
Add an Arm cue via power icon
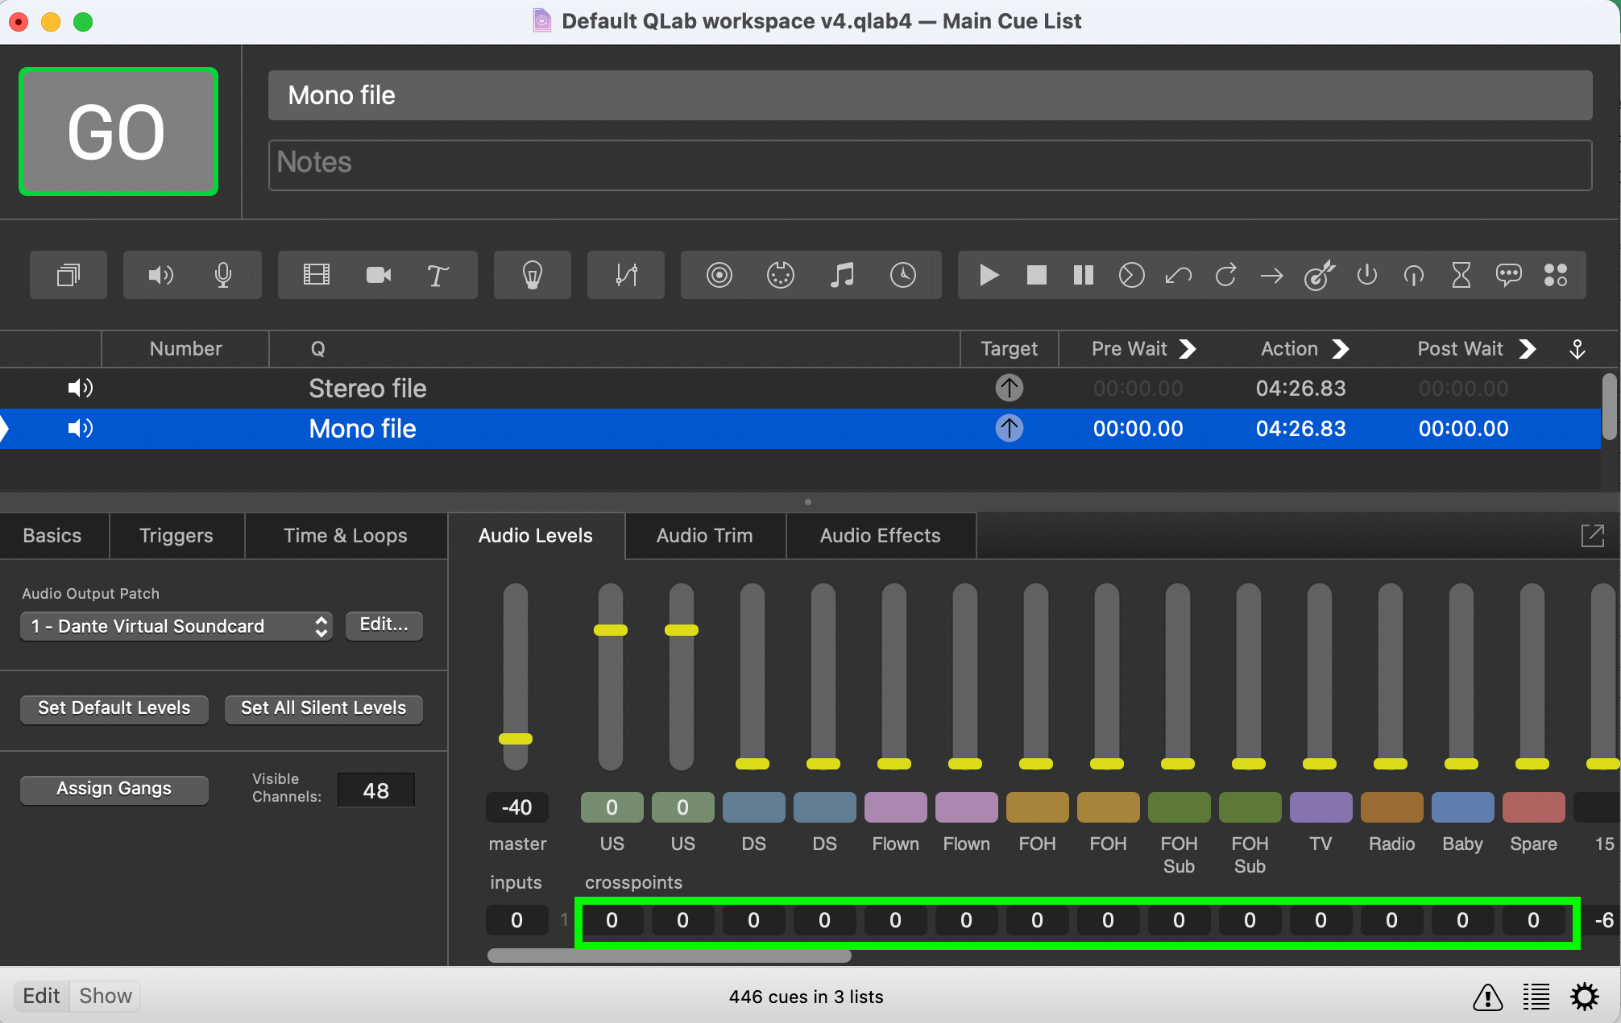[1367, 275]
